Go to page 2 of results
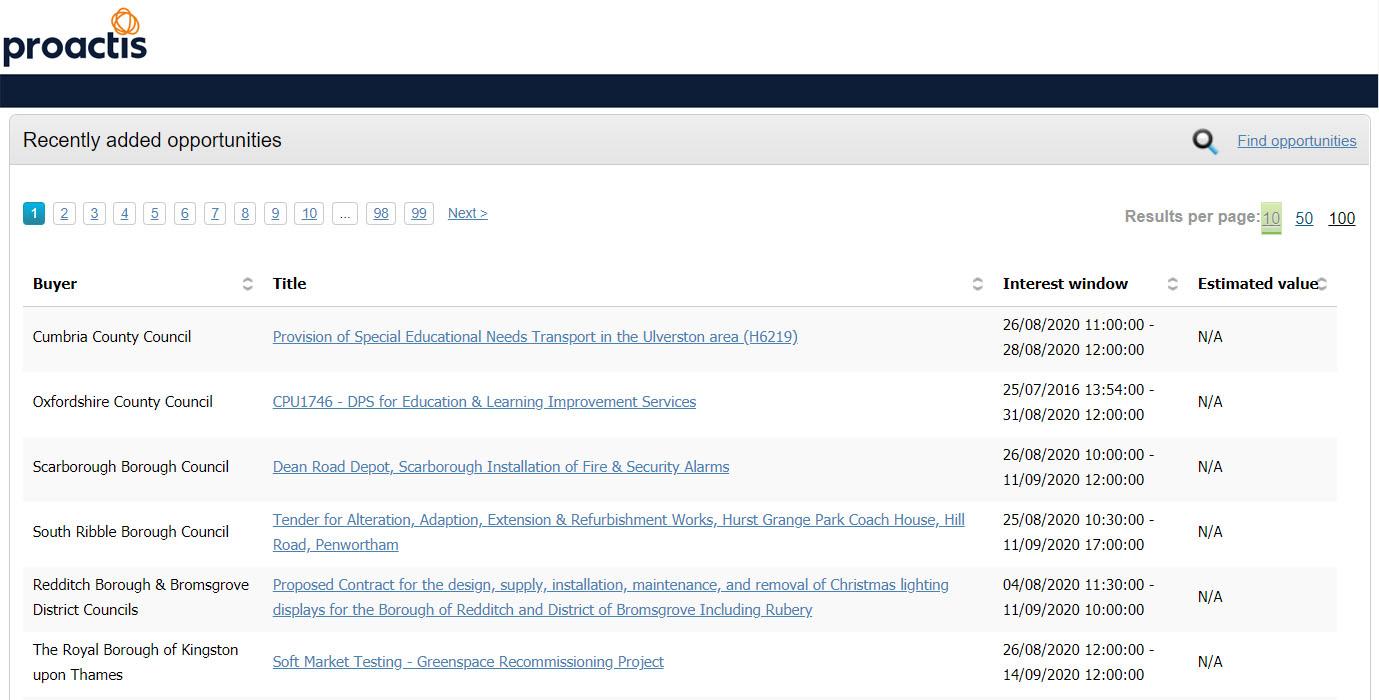Image resolution: width=1379 pixels, height=700 pixels. (x=64, y=213)
